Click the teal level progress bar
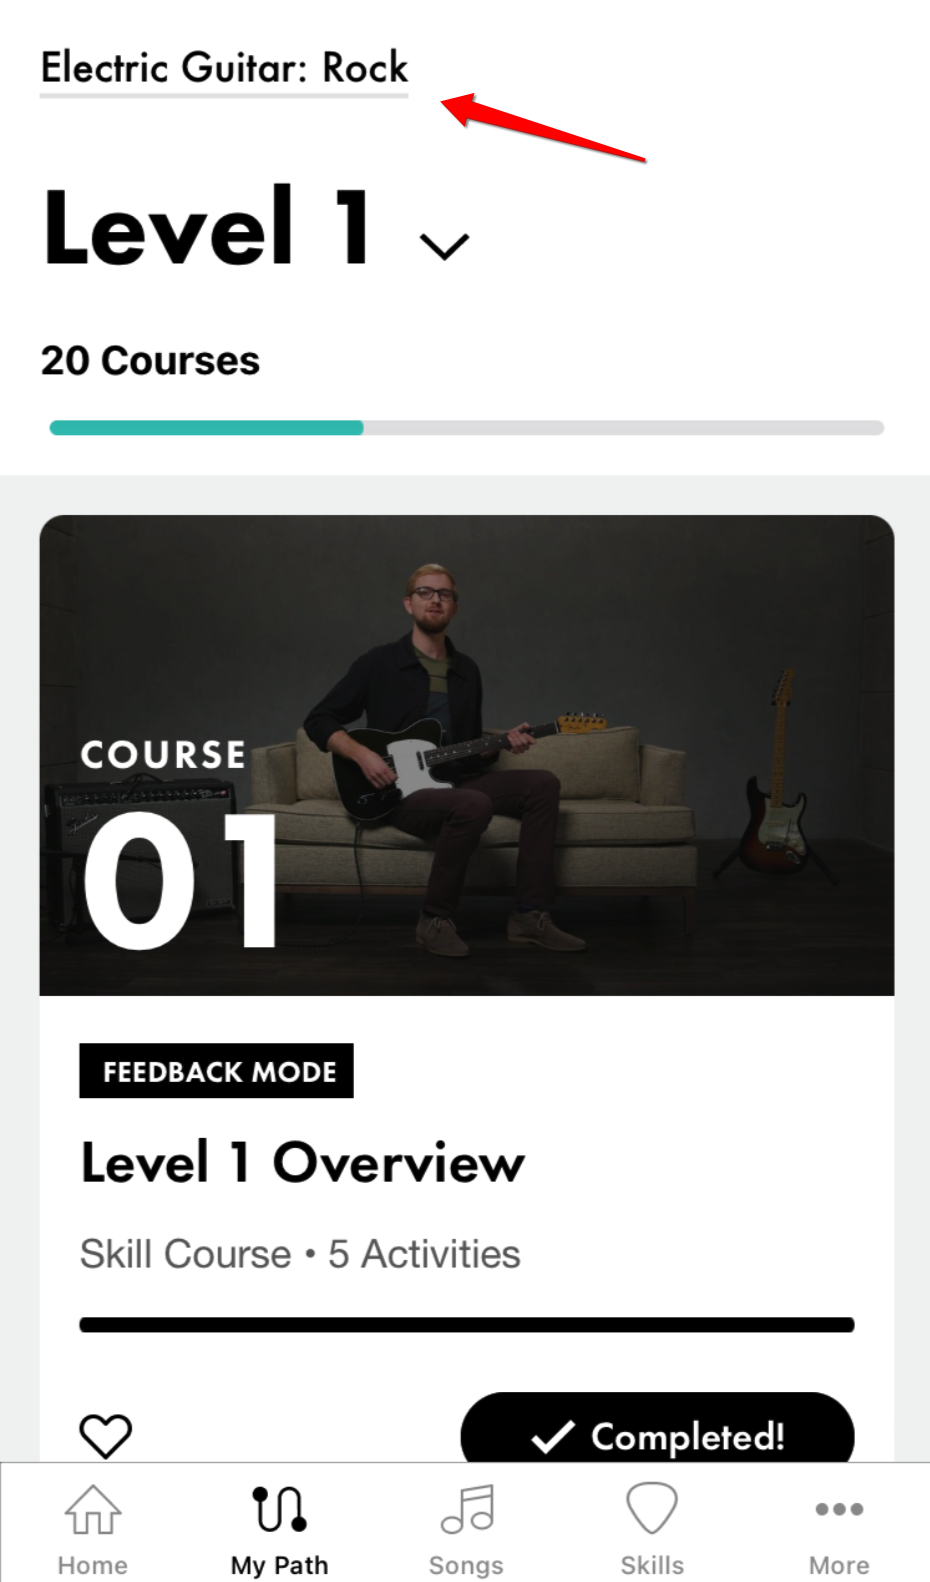 click(x=206, y=428)
